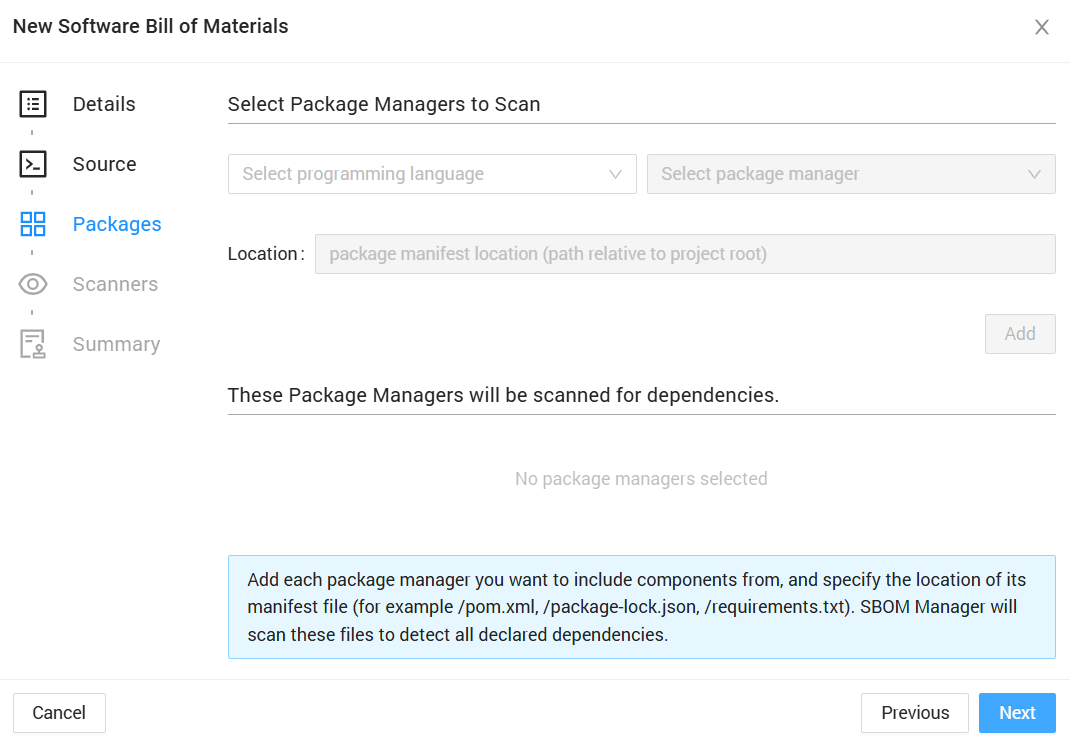Cancel the new SBOM wizard
This screenshot has height=741, width=1070.
point(59,712)
